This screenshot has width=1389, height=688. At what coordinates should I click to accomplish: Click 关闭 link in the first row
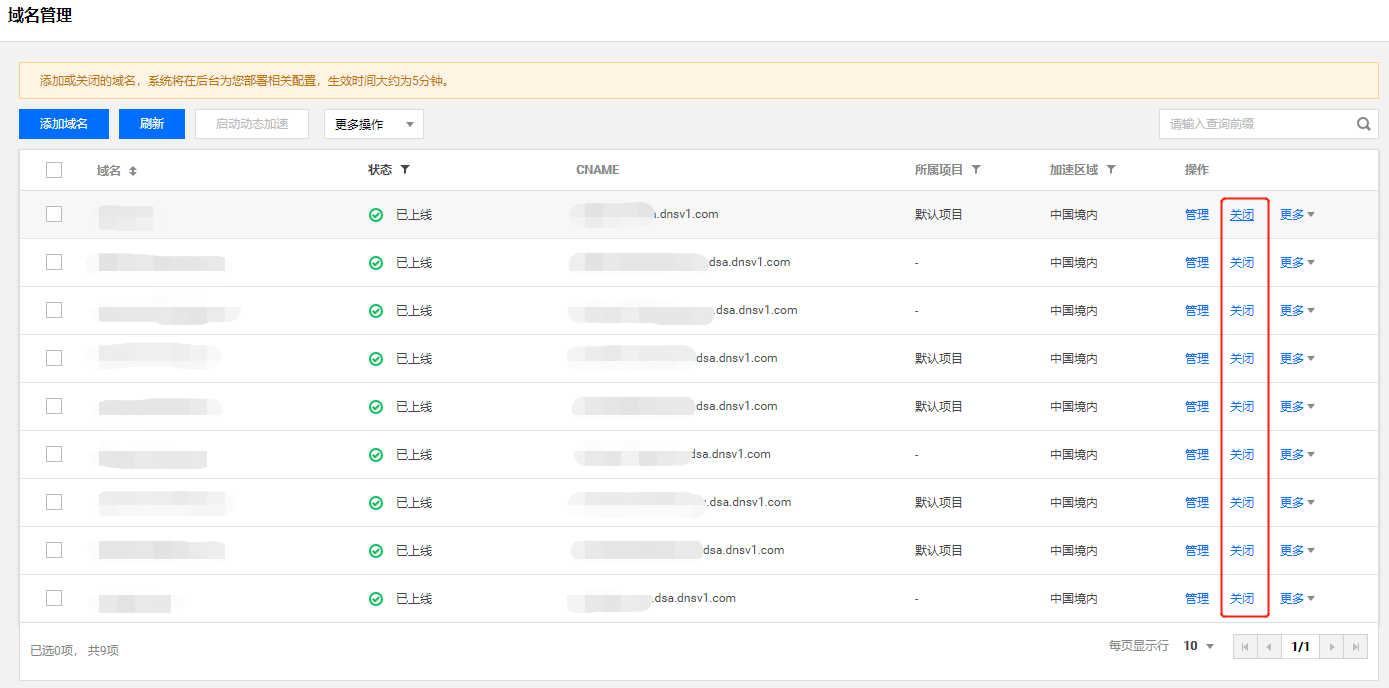click(x=1242, y=214)
